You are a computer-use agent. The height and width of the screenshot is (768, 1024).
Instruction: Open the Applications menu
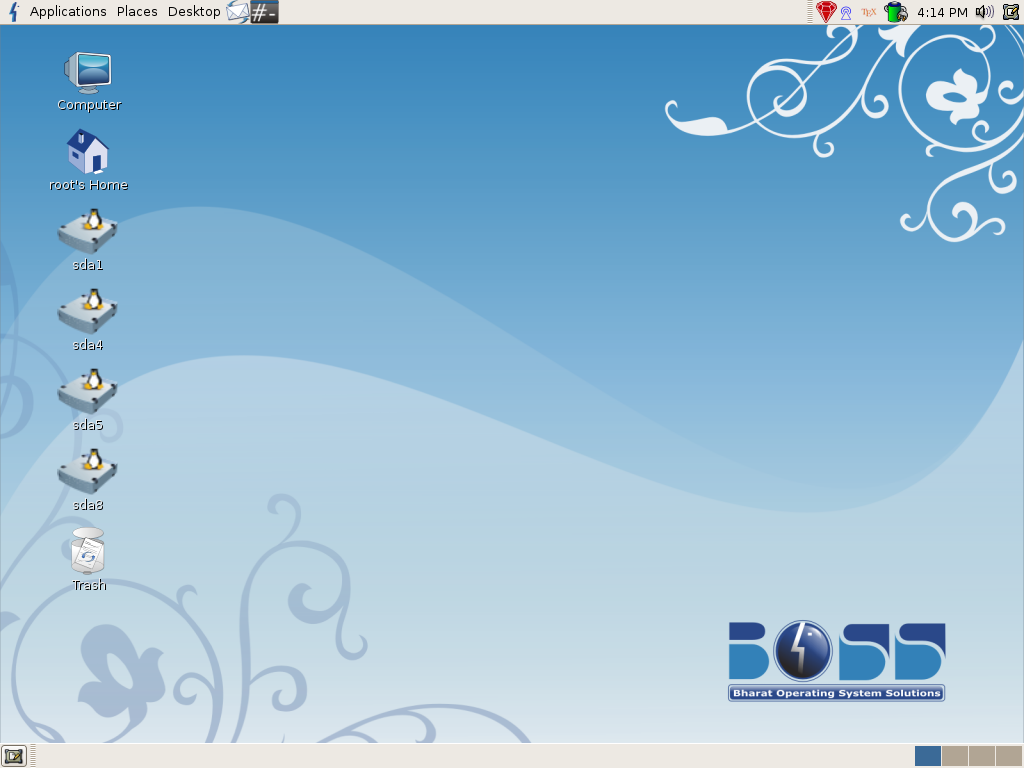click(x=67, y=12)
